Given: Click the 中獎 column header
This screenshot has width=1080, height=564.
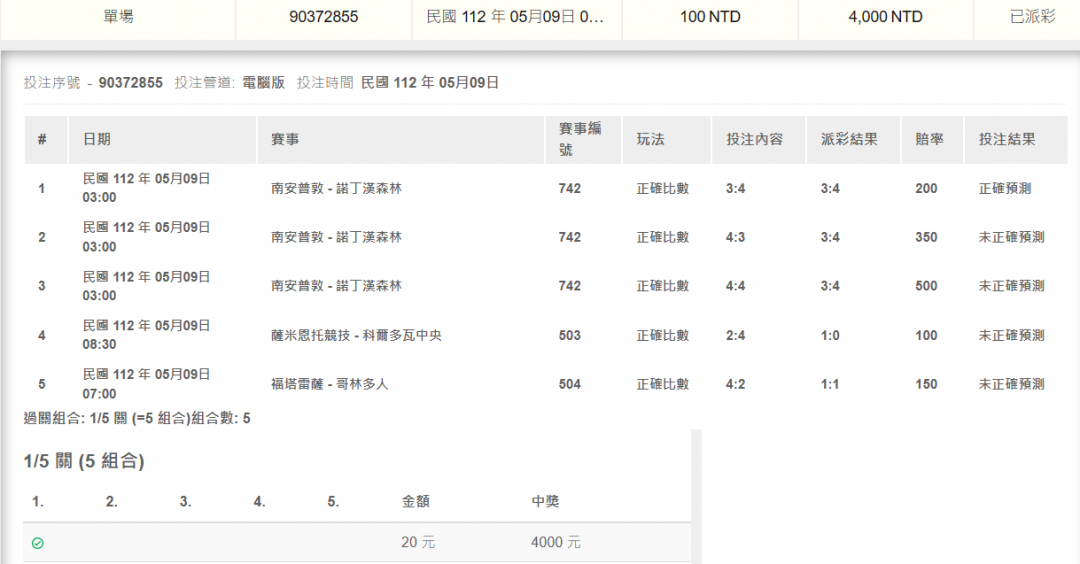Looking at the screenshot, I should click(545, 501).
